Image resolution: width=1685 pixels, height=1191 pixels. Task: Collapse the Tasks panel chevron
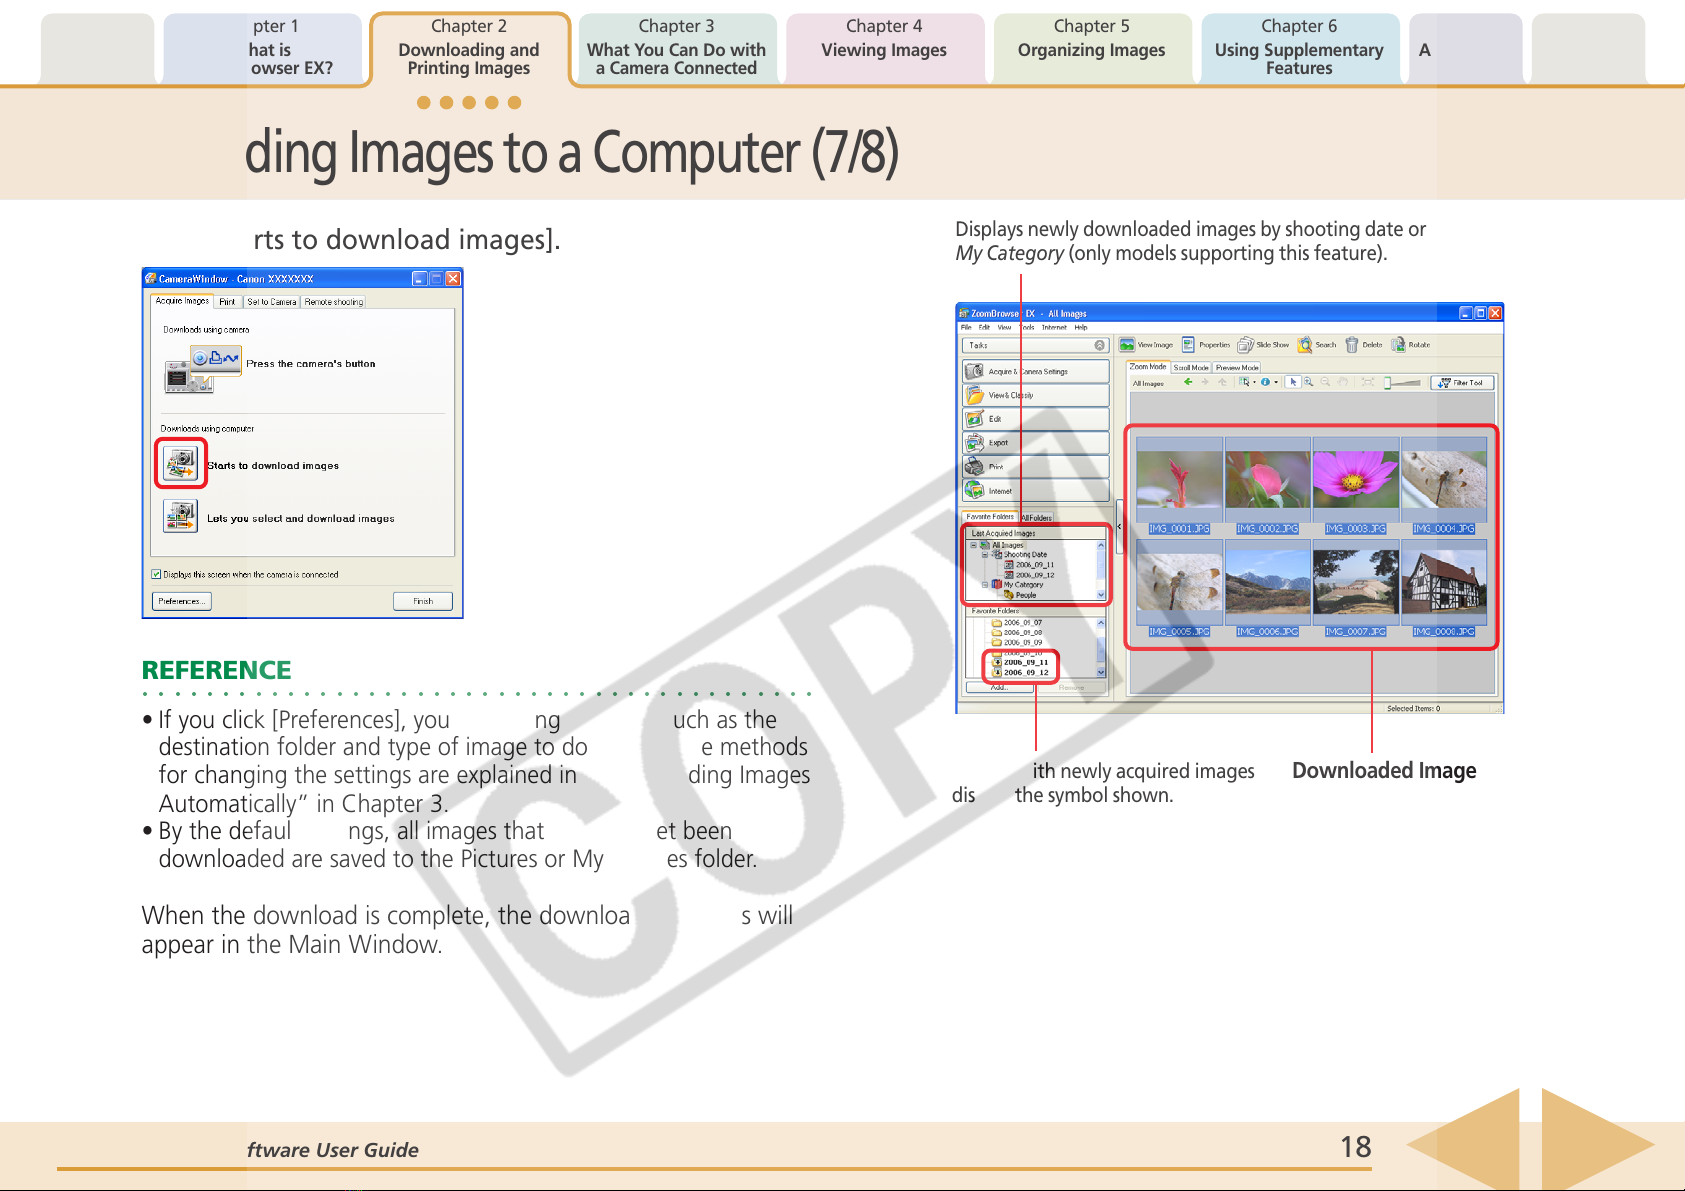coord(1099,345)
